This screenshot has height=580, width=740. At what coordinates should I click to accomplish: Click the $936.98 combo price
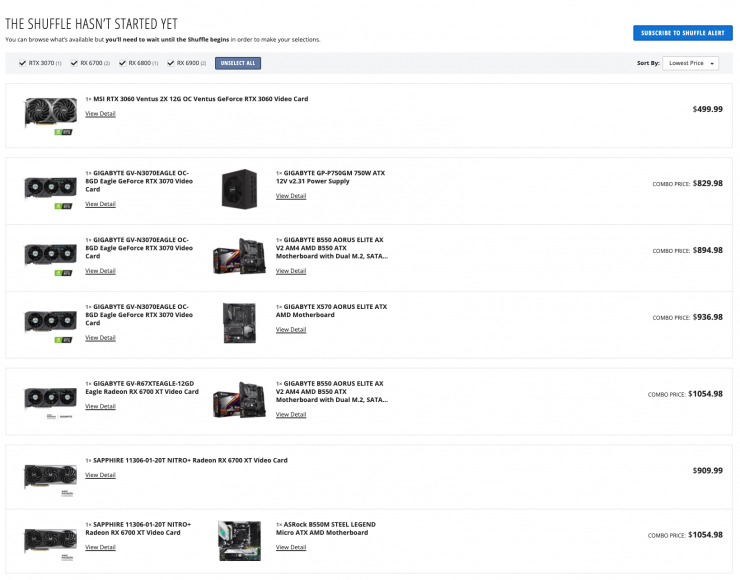click(x=707, y=318)
